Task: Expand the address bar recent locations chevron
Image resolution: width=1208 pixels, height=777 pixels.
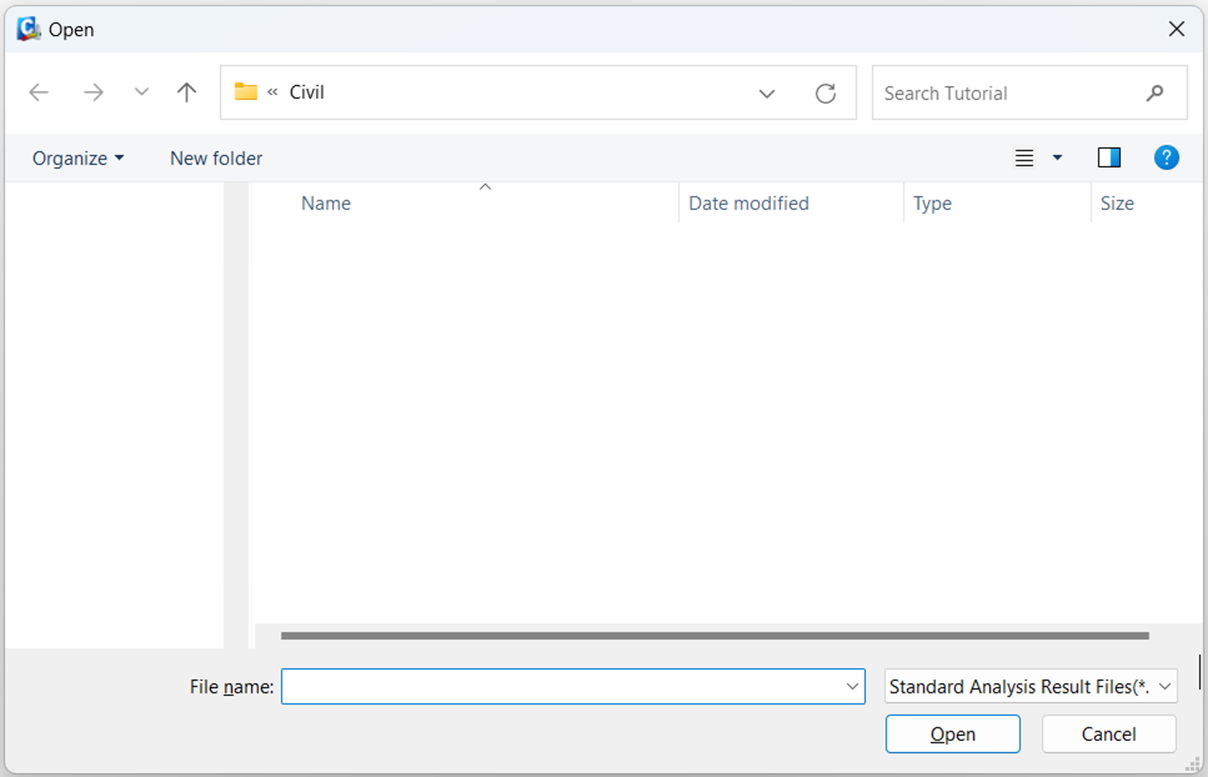Action: [x=766, y=93]
